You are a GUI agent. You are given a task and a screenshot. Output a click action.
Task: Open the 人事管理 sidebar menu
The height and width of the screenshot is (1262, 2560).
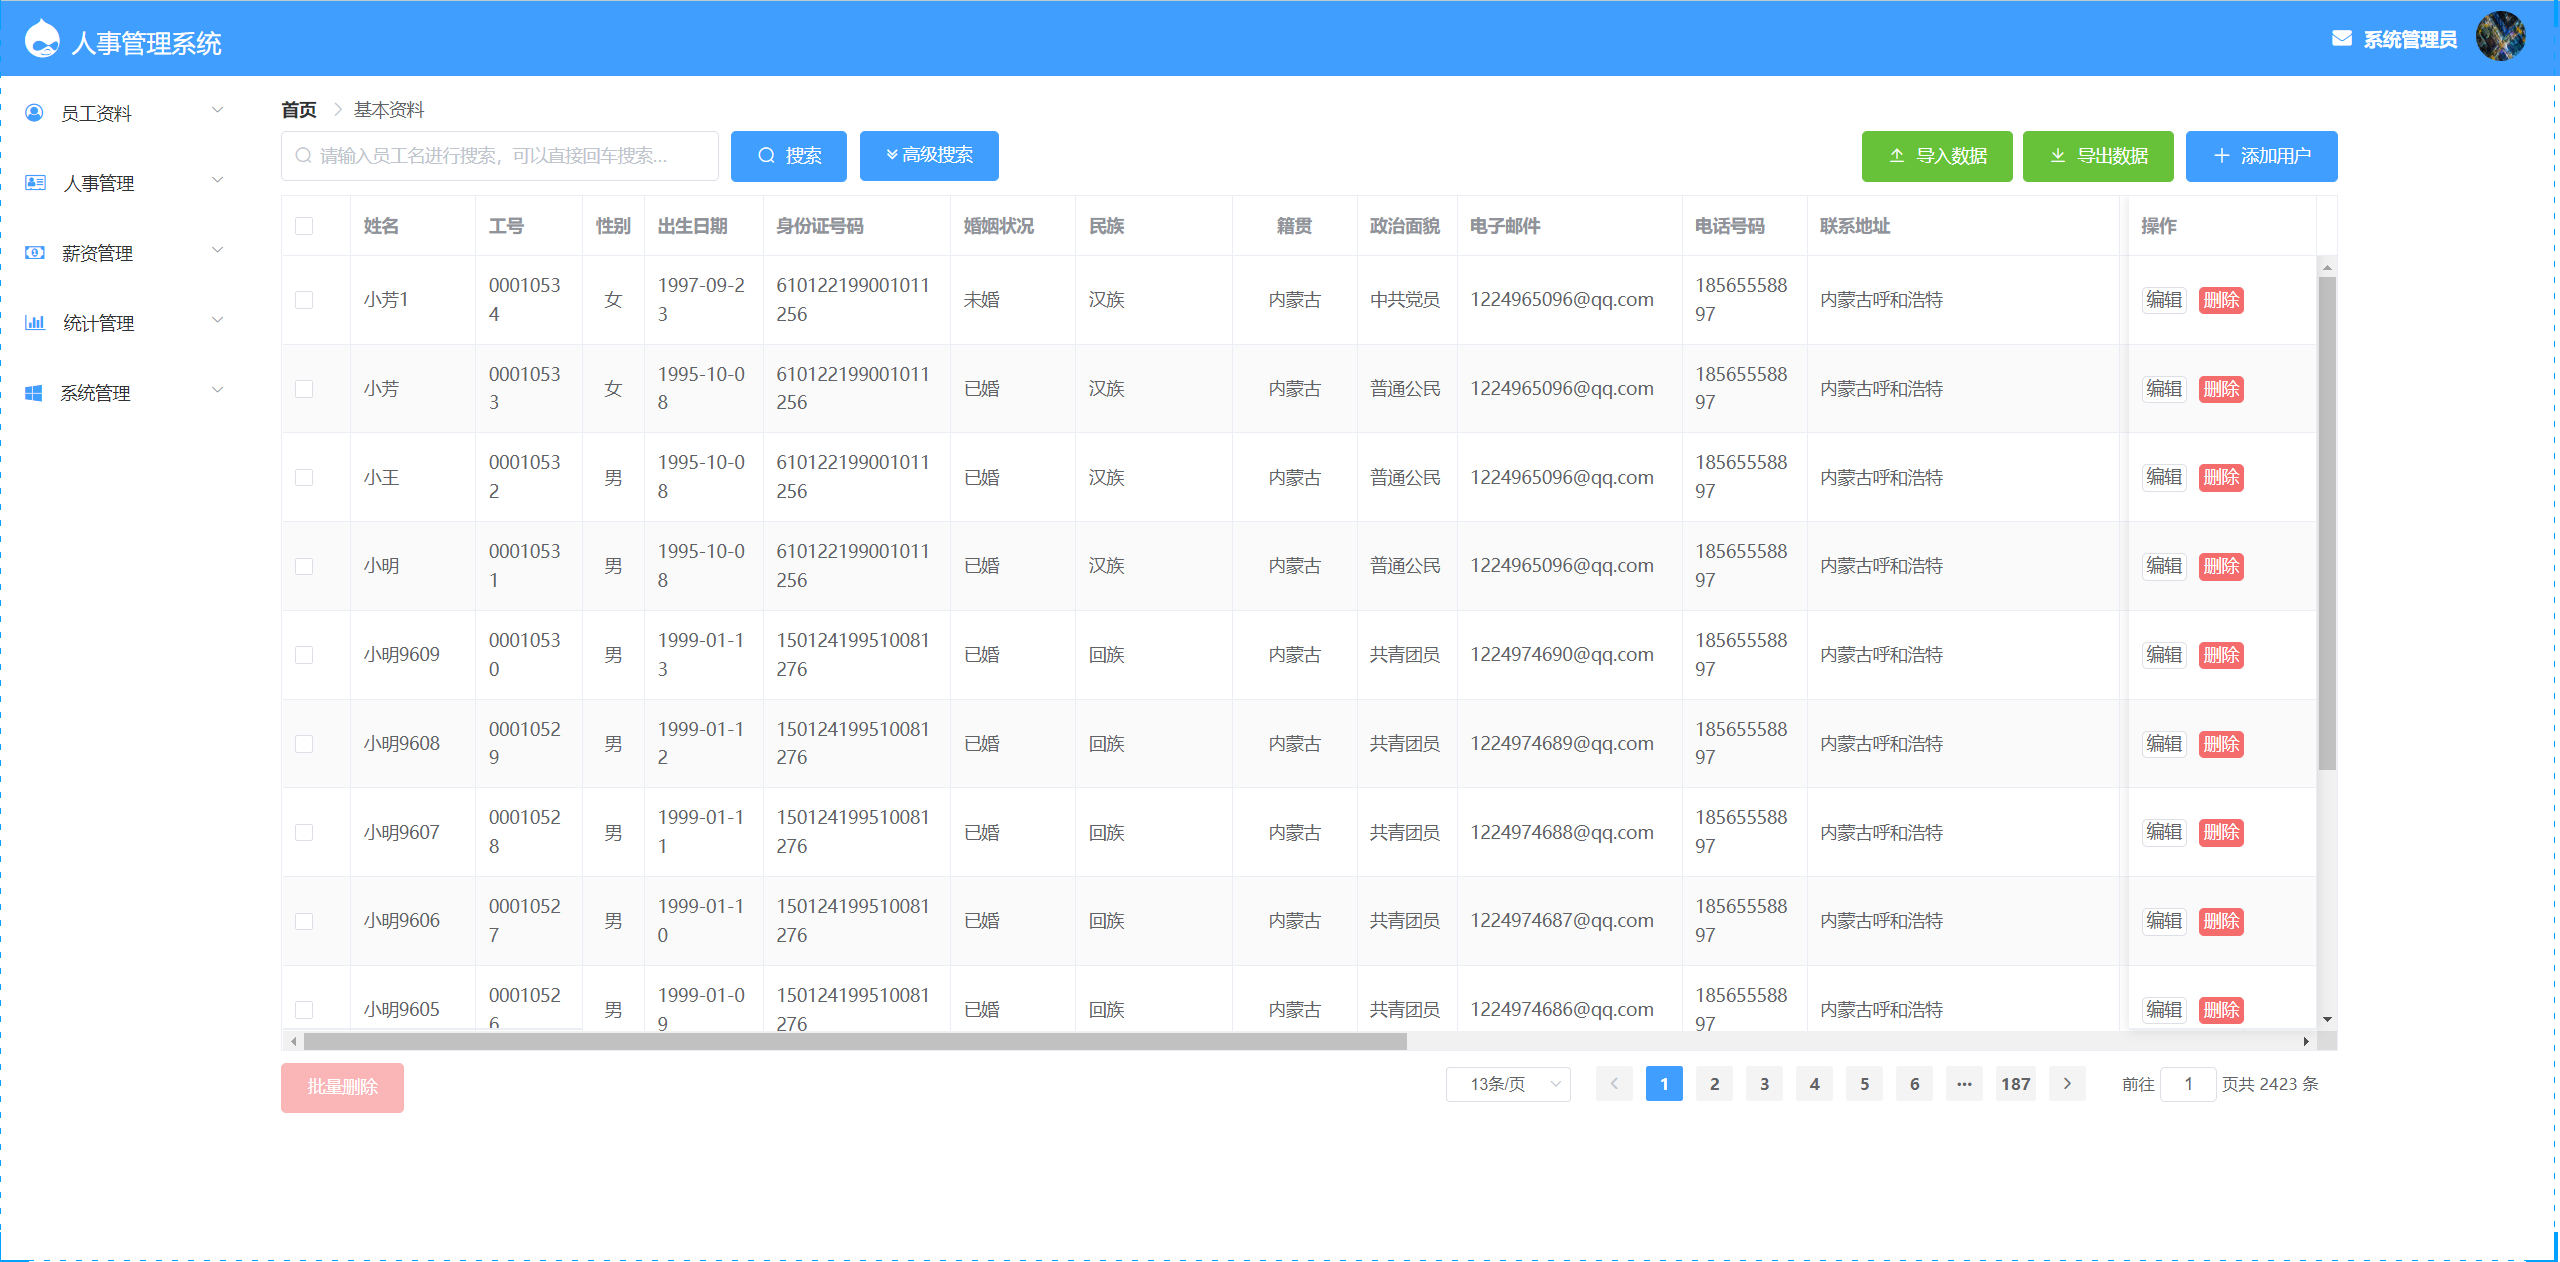(x=99, y=183)
